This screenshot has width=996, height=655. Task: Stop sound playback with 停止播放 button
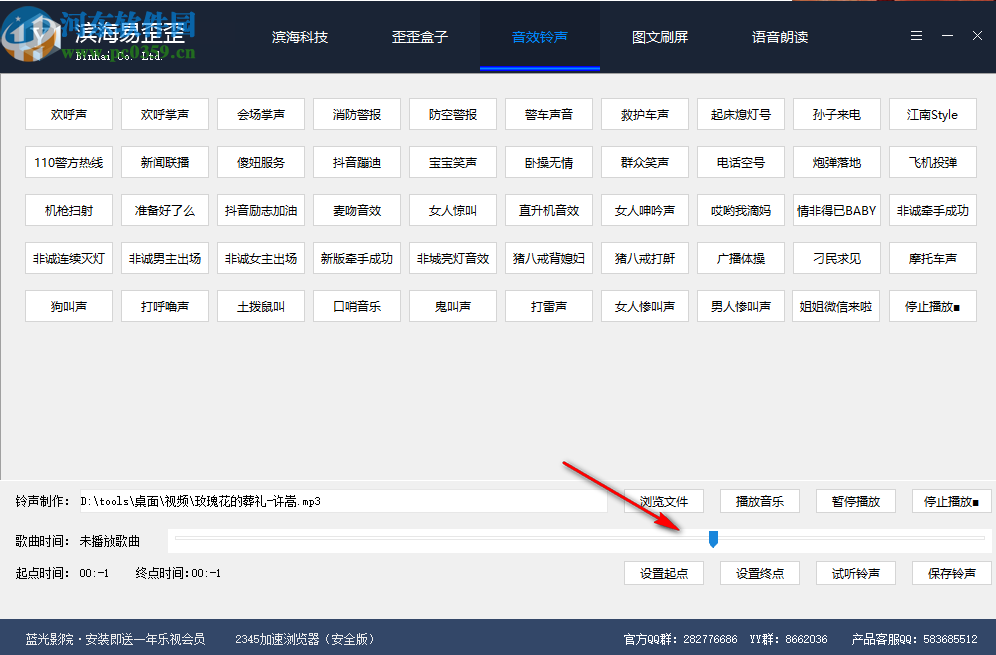pos(932,306)
